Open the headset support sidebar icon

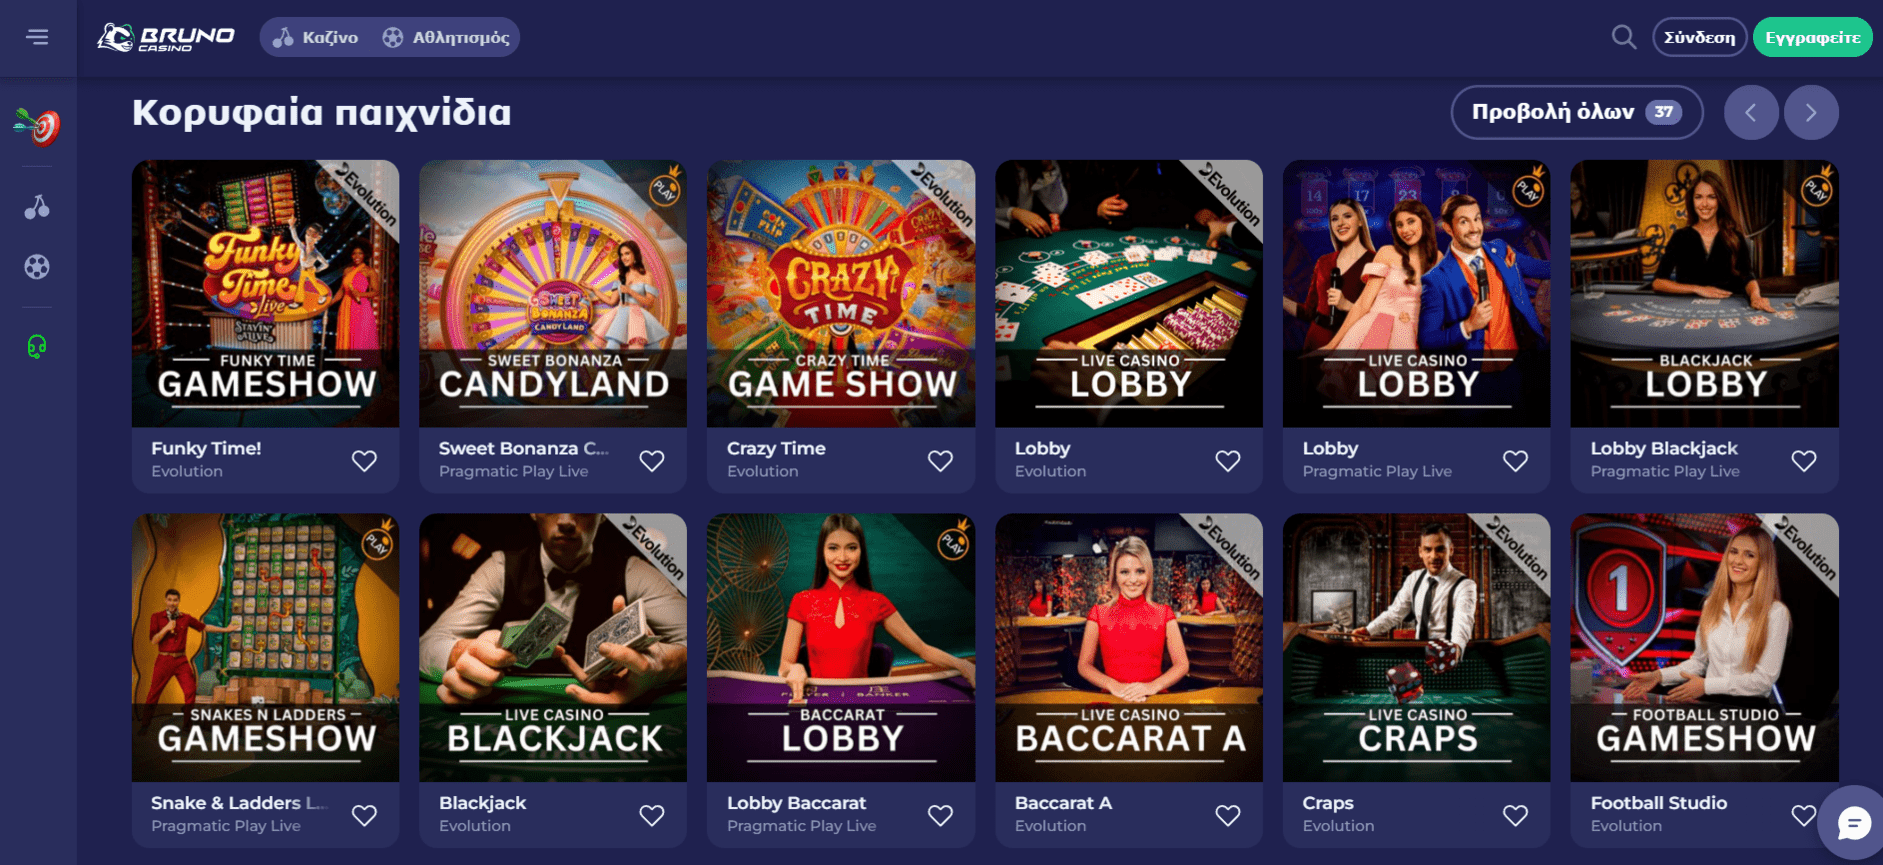(37, 347)
